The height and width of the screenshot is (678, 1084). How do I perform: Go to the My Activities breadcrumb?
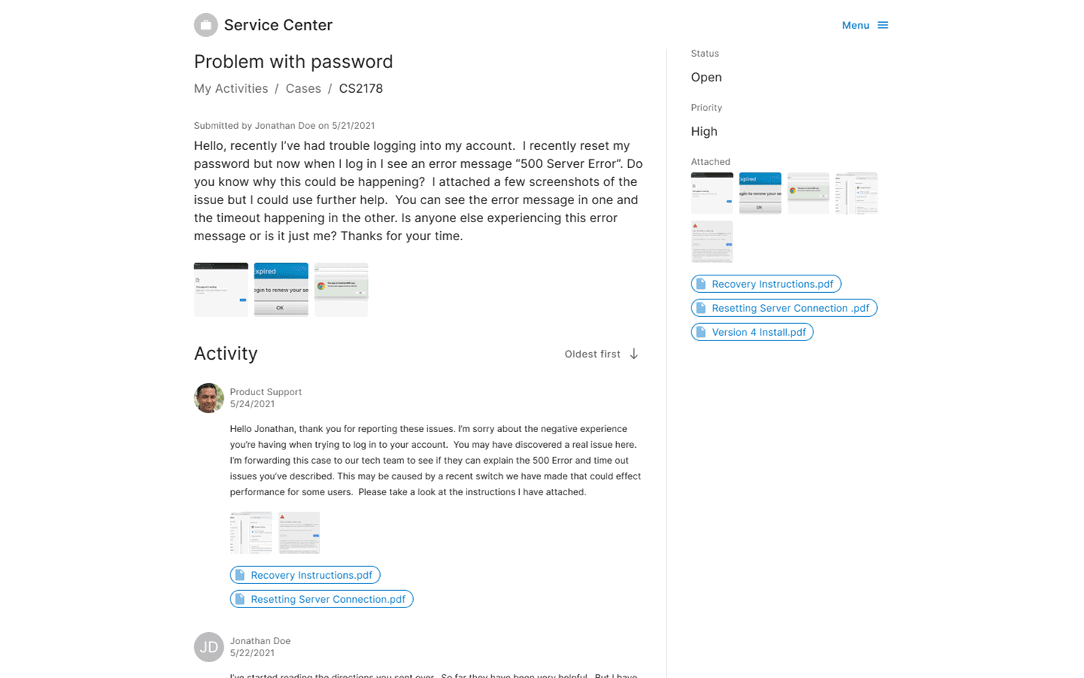(x=231, y=89)
